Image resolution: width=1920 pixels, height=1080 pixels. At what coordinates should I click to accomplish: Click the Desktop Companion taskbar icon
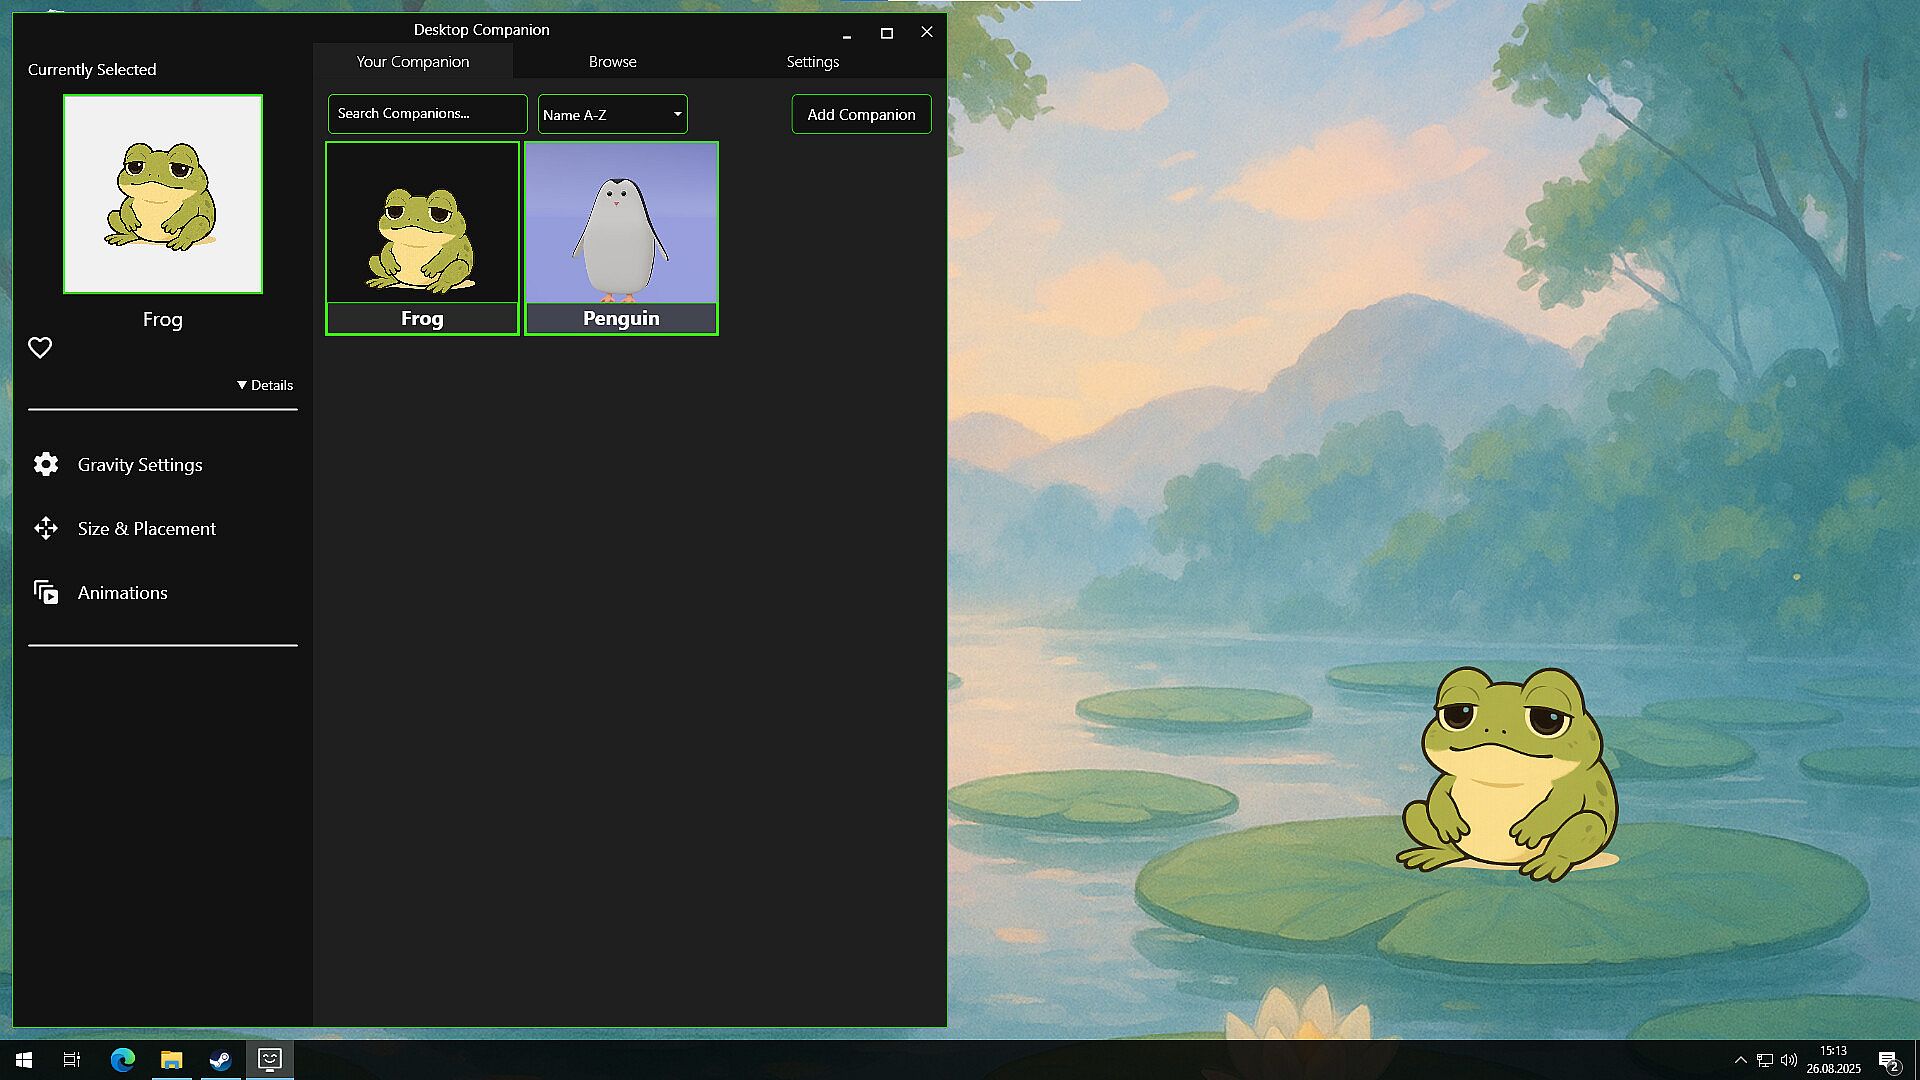tap(269, 1060)
